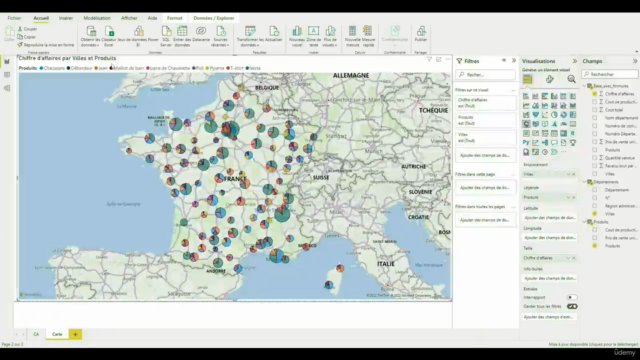This screenshot has height=360, width=640.
Task: Switch to Model view in left sidebar
Action: coord(7,88)
